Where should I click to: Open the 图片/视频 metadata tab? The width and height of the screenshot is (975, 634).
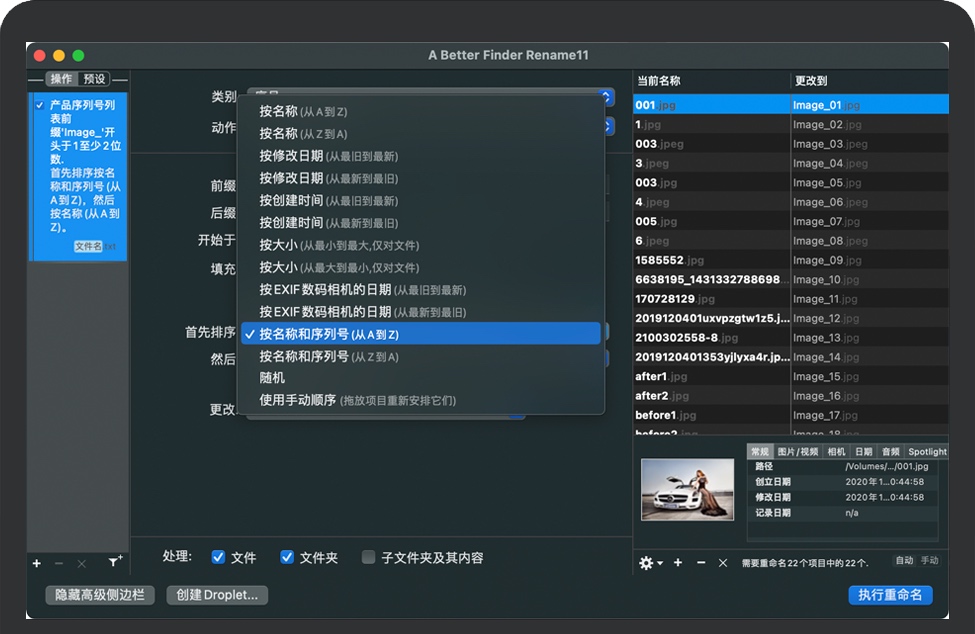797,452
